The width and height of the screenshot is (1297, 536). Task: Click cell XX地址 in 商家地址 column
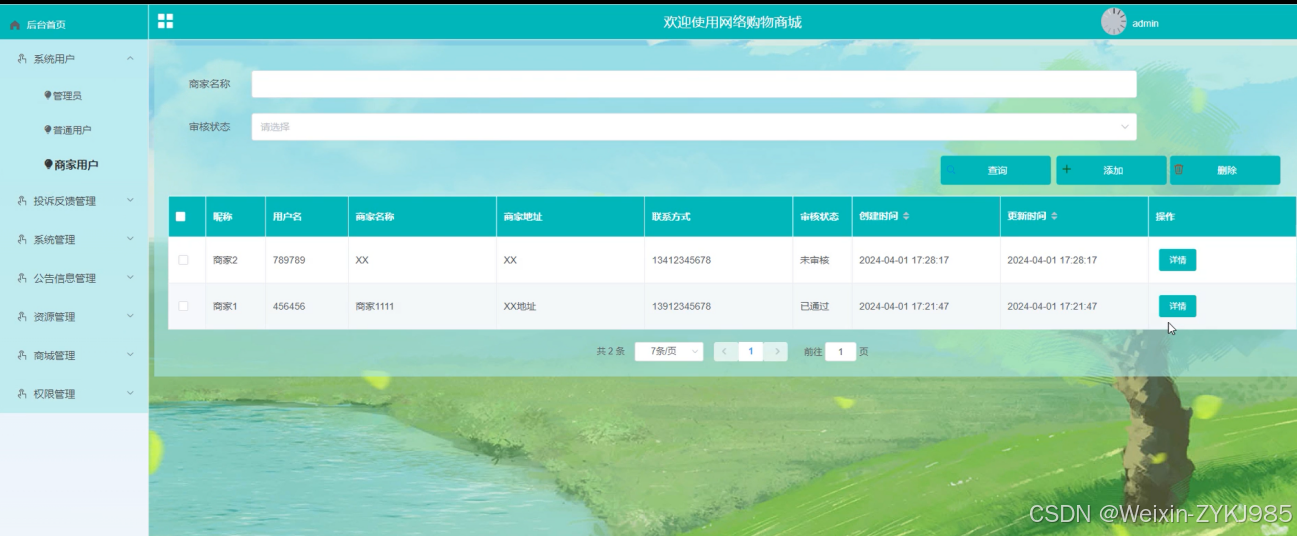(520, 306)
